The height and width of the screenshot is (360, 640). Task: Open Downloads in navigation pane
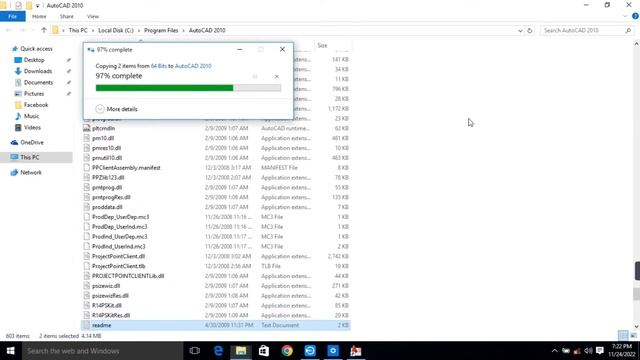(38, 71)
